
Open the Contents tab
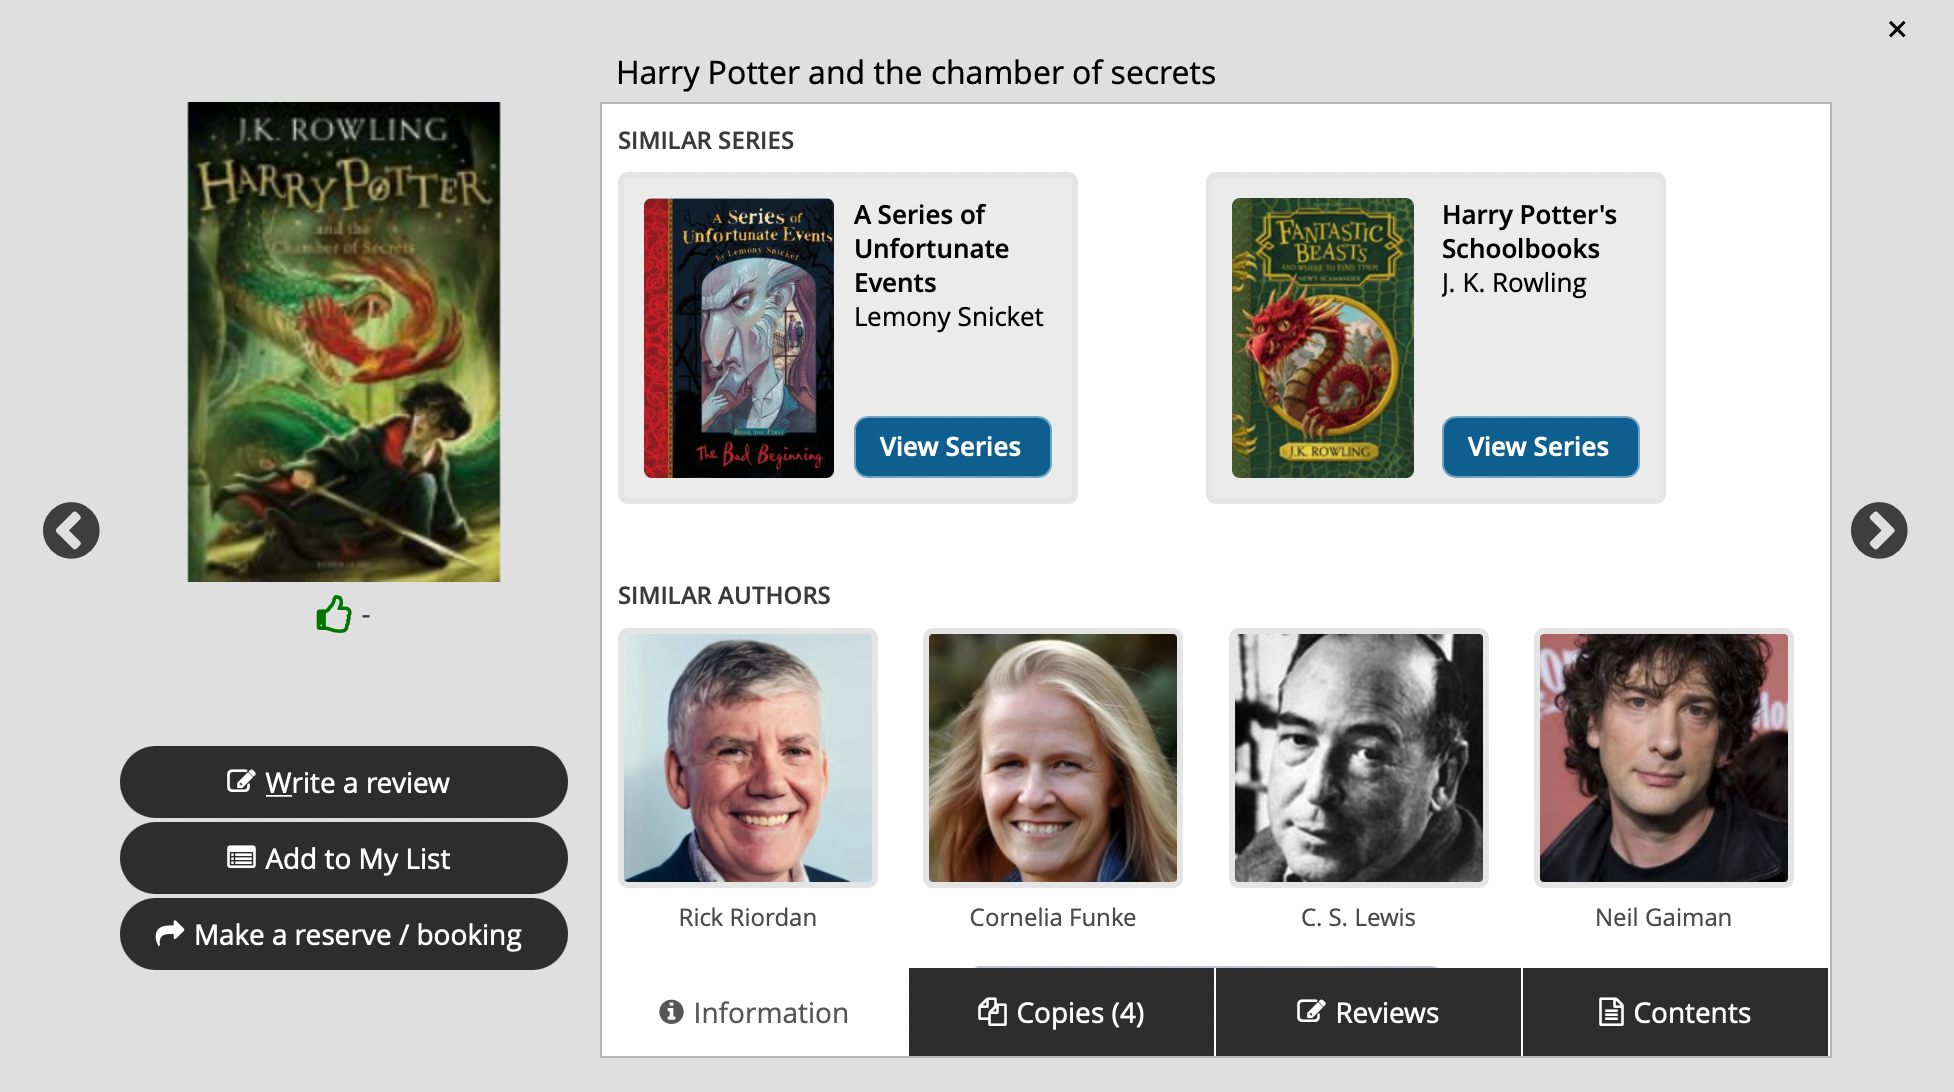click(1675, 1012)
